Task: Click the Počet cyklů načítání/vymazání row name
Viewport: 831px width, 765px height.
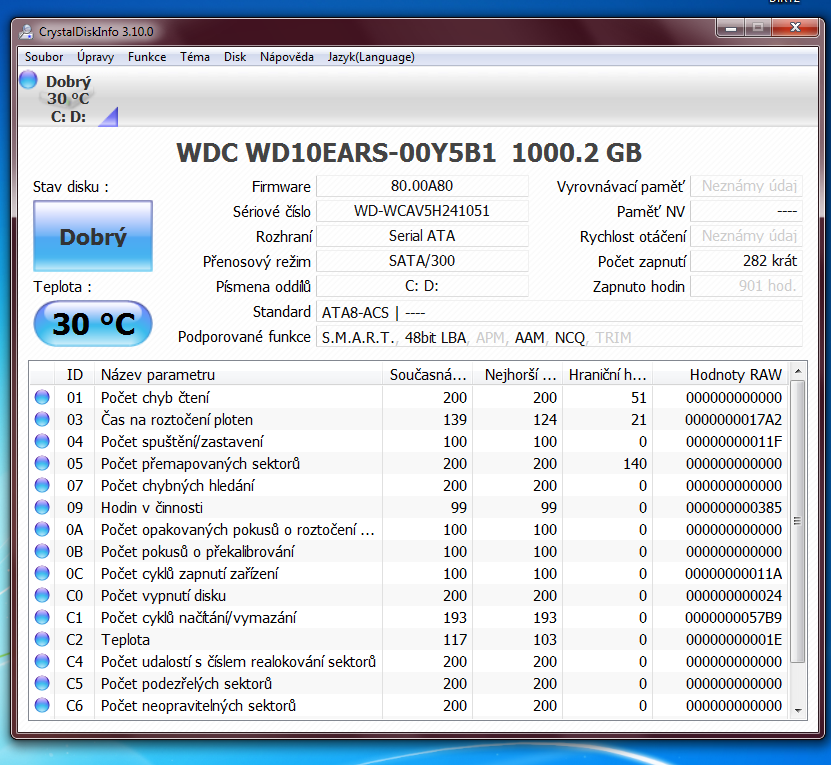Action: click(199, 617)
